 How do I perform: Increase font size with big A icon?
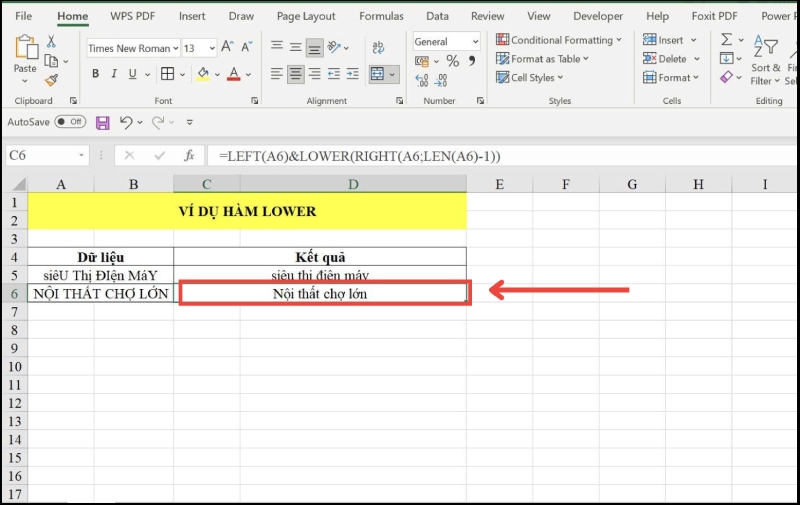(x=228, y=47)
